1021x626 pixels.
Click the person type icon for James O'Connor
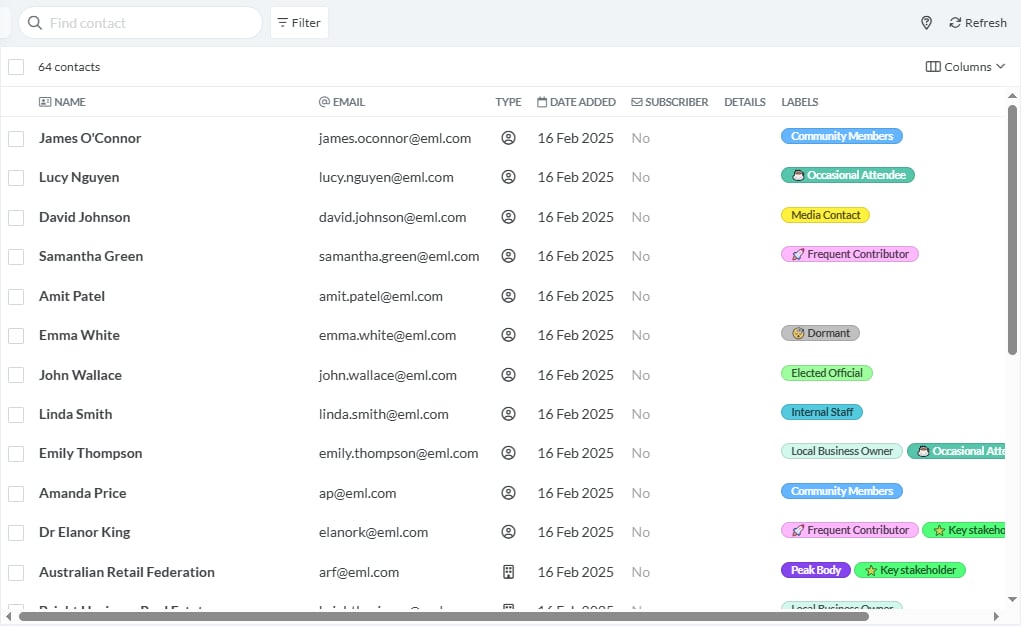click(509, 138)
